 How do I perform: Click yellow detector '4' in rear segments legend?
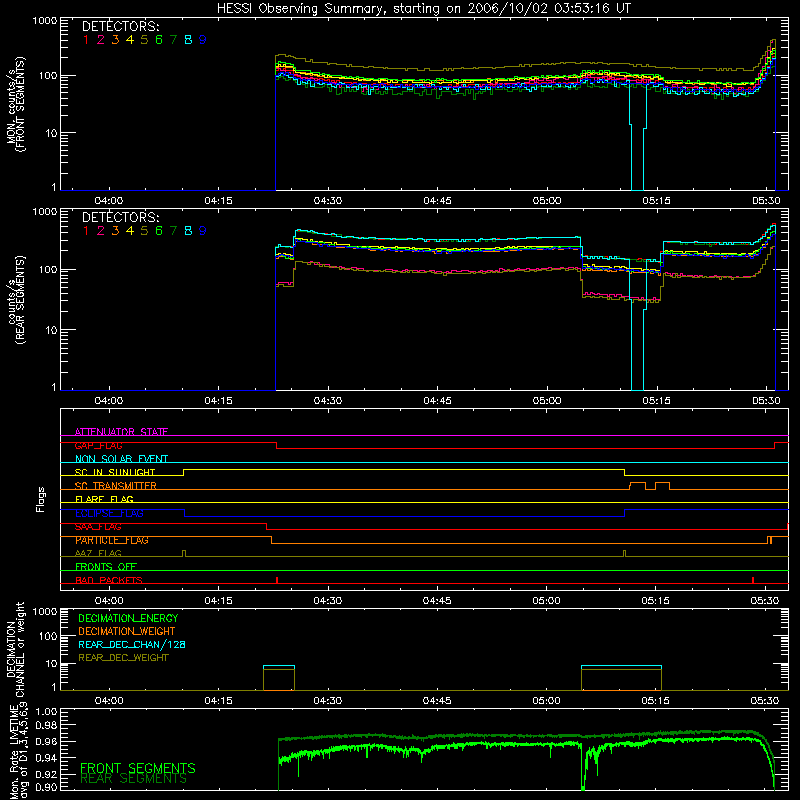130,231
